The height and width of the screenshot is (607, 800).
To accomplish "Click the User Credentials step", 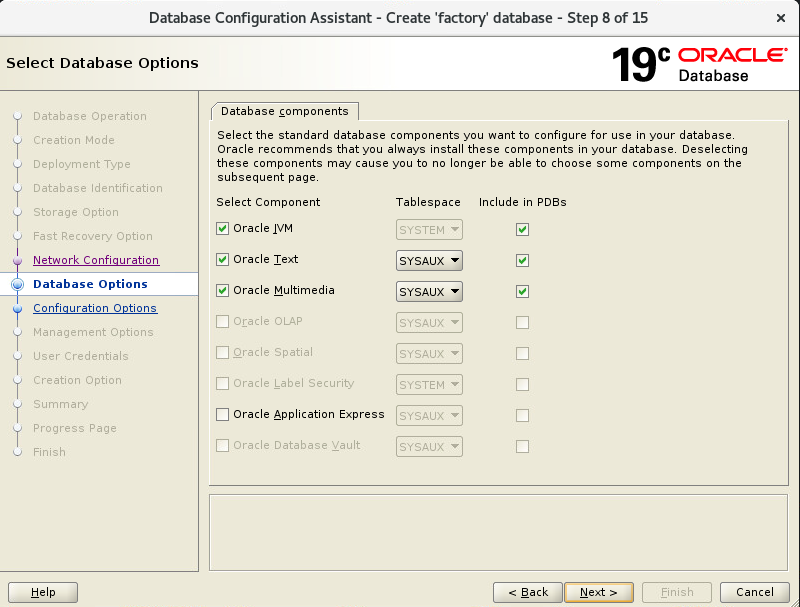I will click(81, 356).
